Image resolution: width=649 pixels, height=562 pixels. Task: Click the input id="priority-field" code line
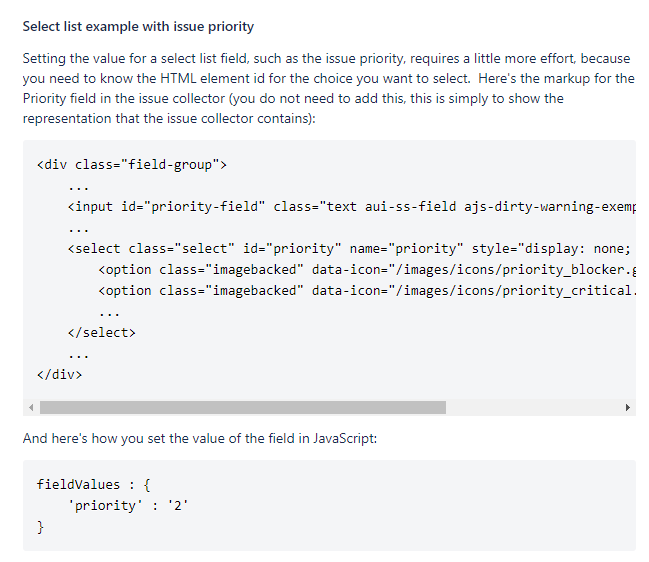coord(352,207)
